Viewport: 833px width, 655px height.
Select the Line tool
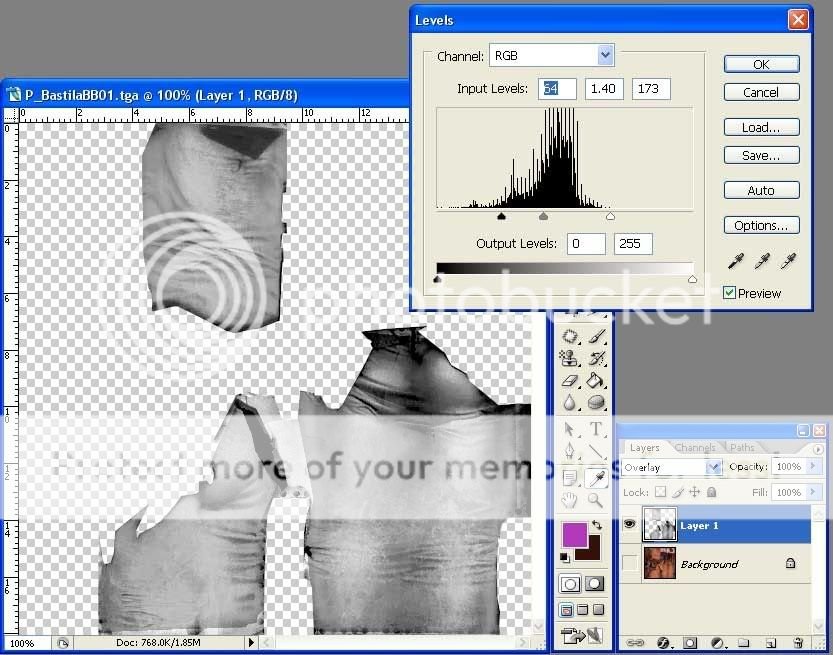tap(597, 452)
